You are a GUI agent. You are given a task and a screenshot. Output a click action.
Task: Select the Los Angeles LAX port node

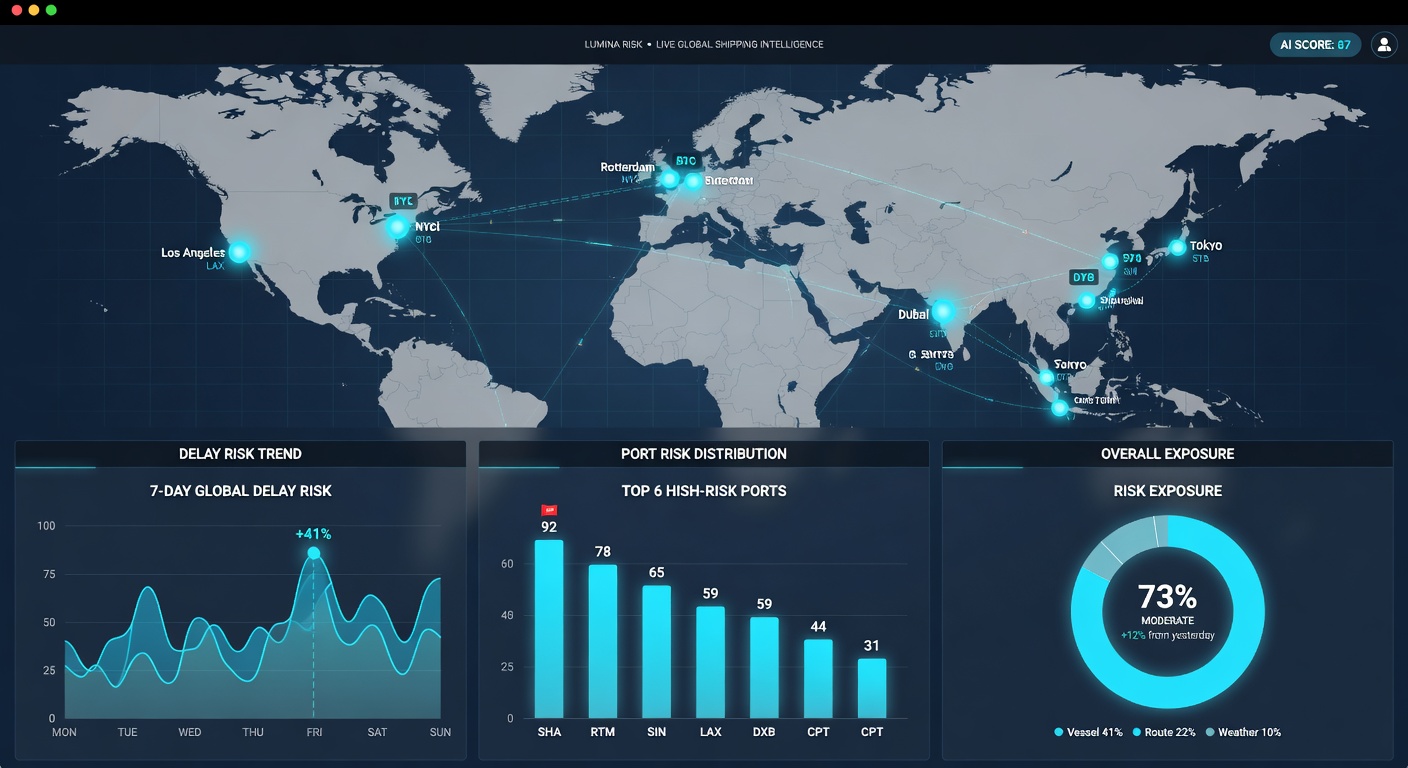238,252
